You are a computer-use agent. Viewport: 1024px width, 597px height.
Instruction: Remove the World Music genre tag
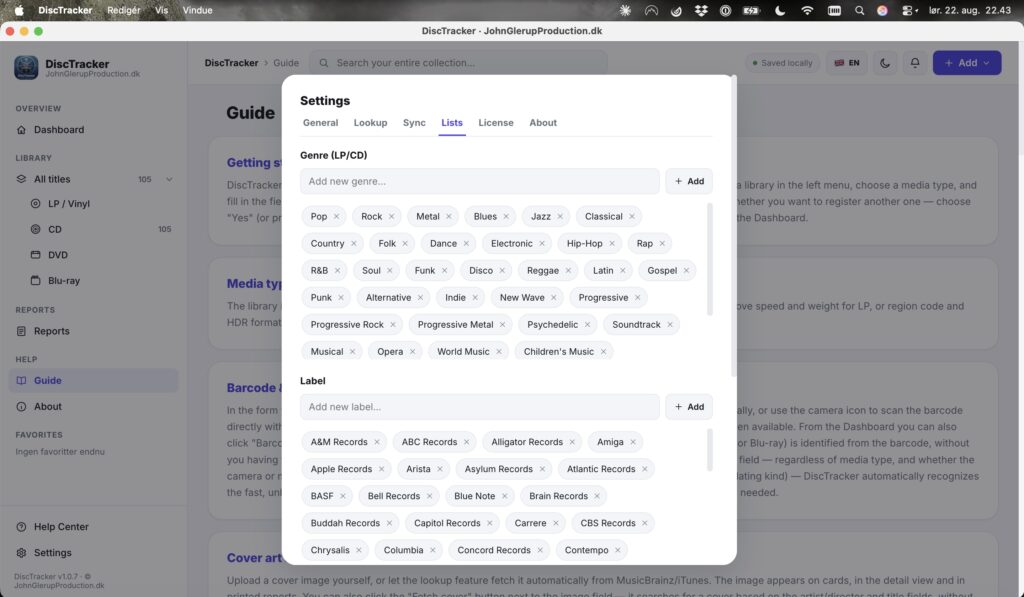click(499, 352)
